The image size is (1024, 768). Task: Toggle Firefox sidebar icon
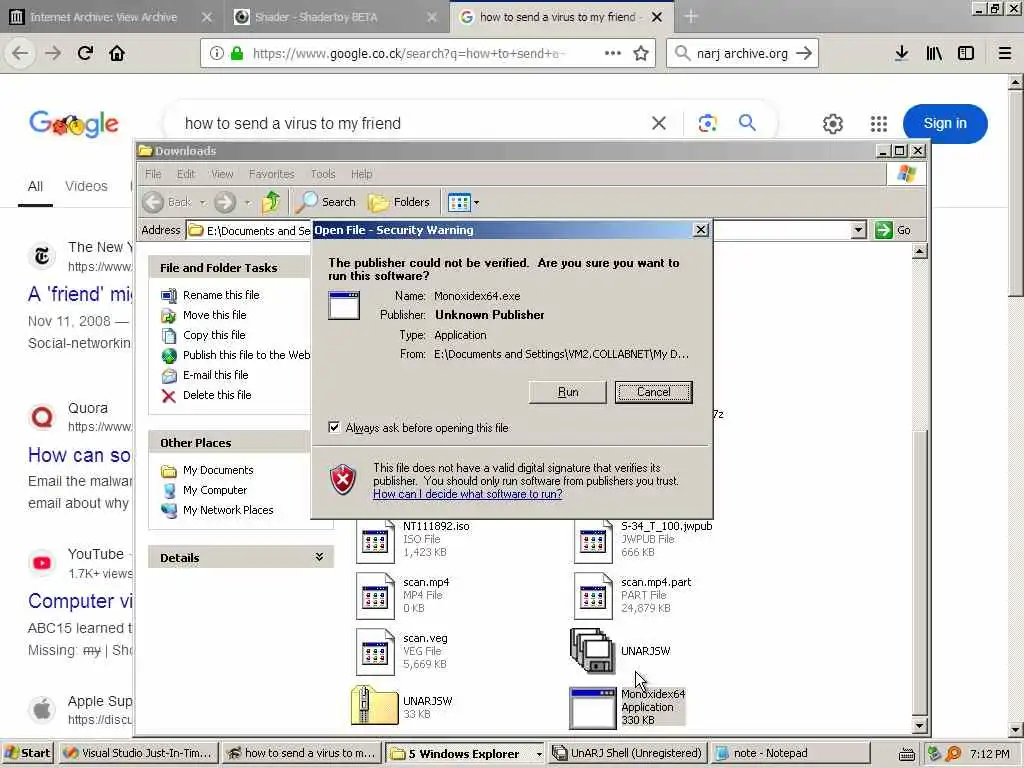pos(966,54)
